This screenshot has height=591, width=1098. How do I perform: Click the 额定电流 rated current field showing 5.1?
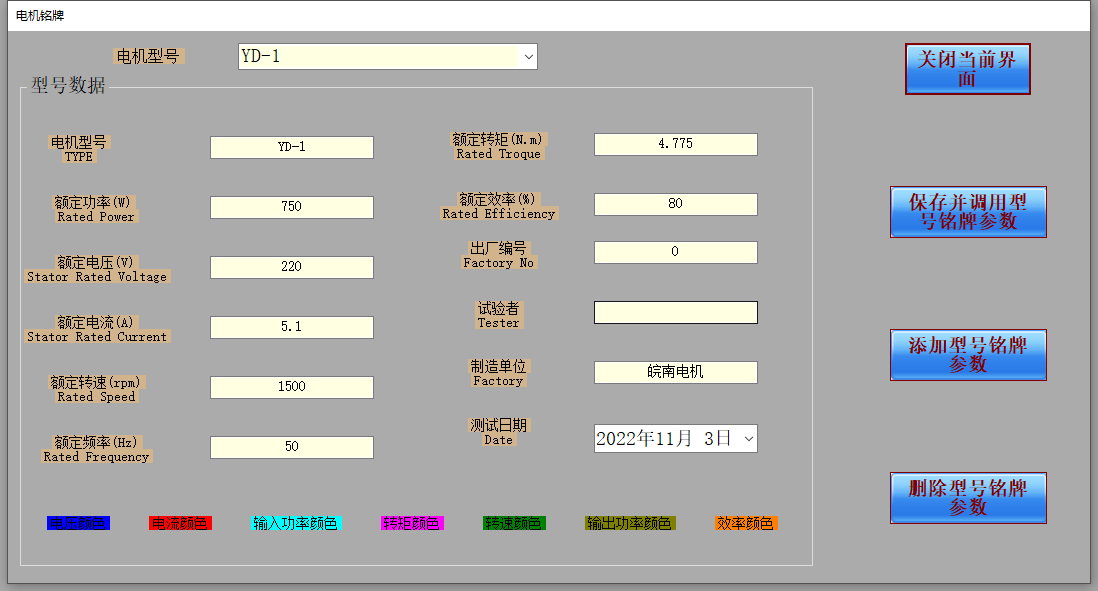291,327
